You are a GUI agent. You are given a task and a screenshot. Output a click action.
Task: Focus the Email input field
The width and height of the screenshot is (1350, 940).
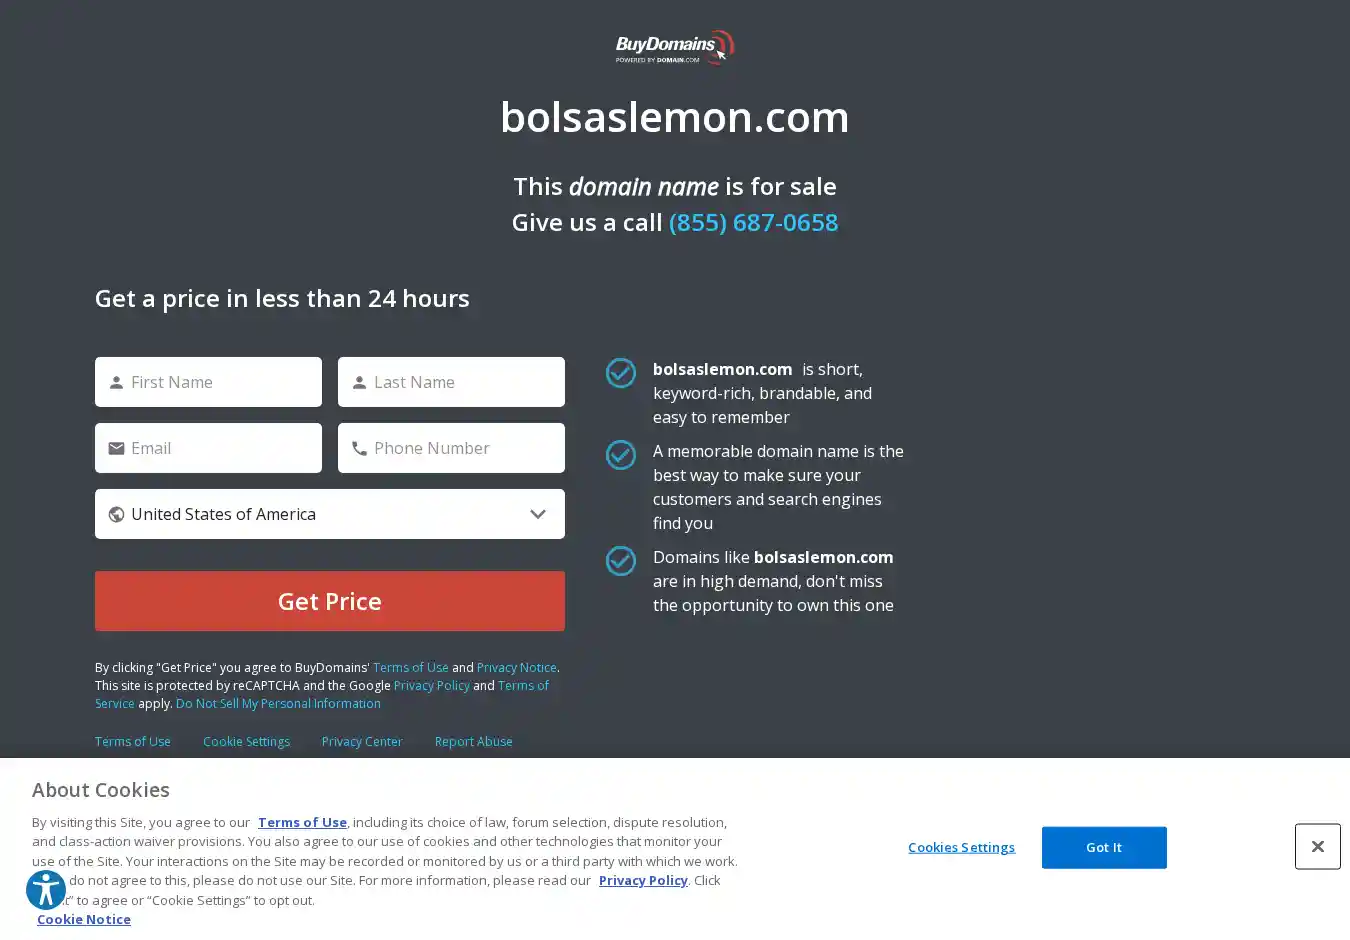pos(220,448)
